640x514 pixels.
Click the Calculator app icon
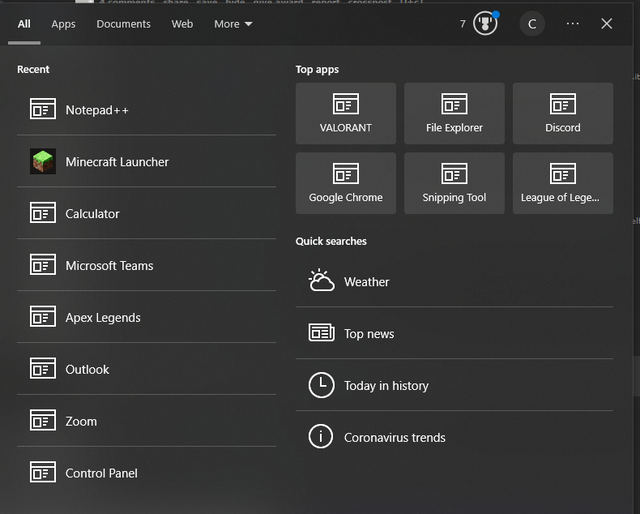point(43,212)
